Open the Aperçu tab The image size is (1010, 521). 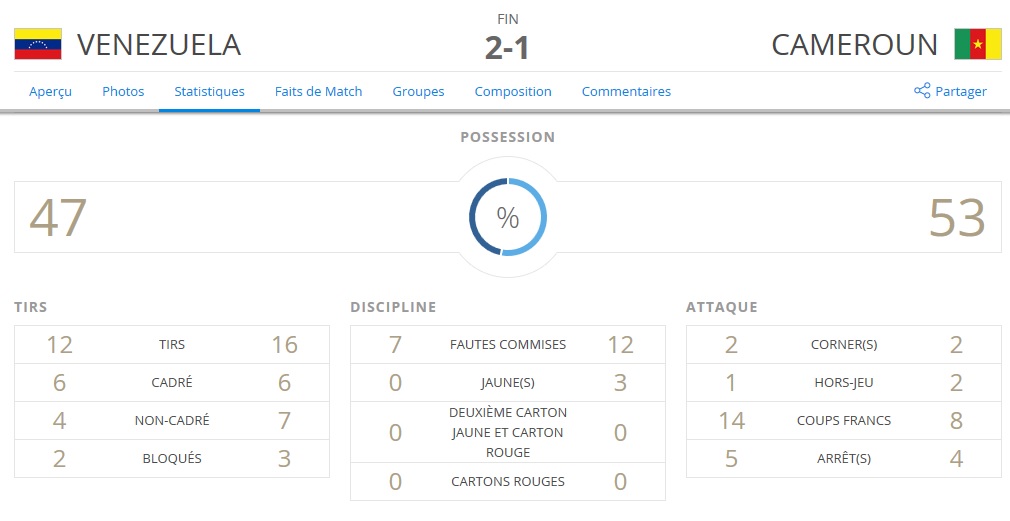pos(50,91)
